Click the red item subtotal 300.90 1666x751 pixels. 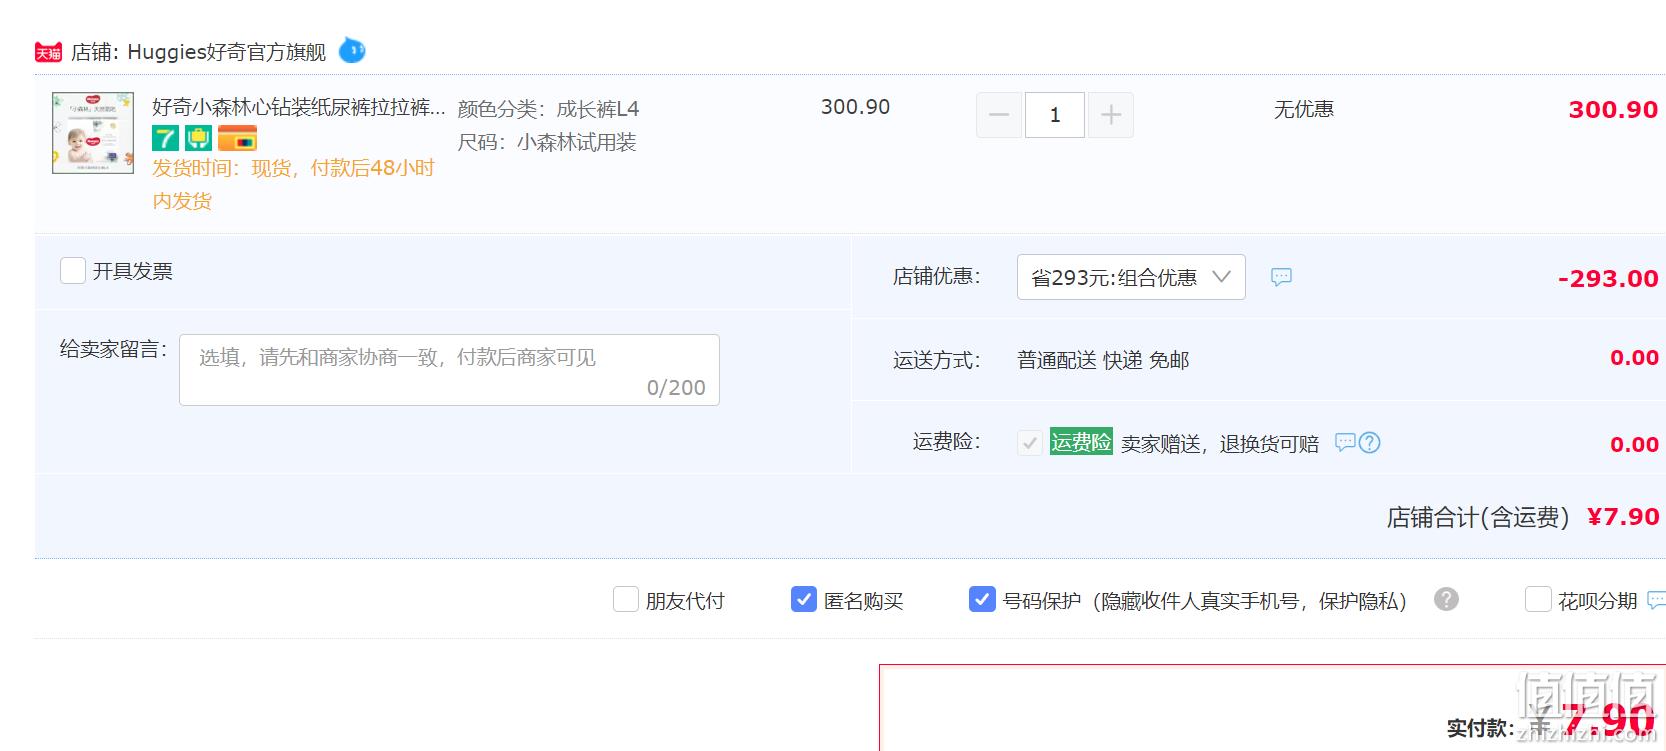pos(1613,110)
